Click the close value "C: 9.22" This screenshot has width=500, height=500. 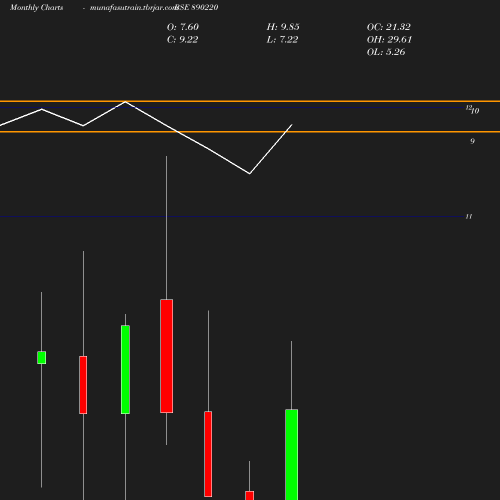point(182,39)
